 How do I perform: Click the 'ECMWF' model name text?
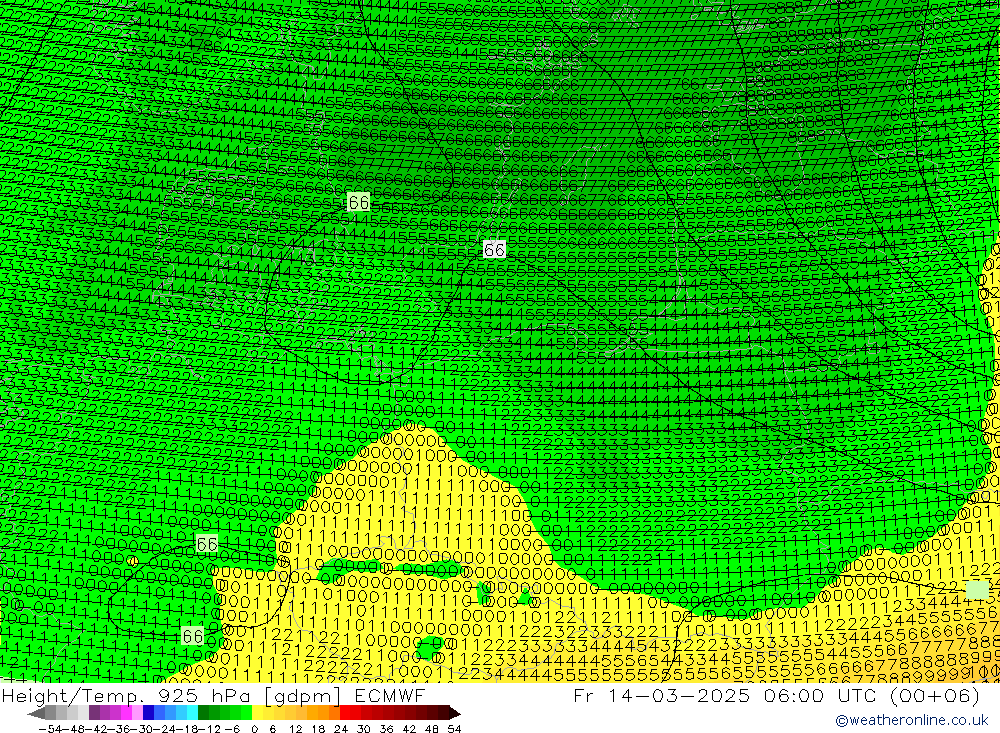point(390,695)
